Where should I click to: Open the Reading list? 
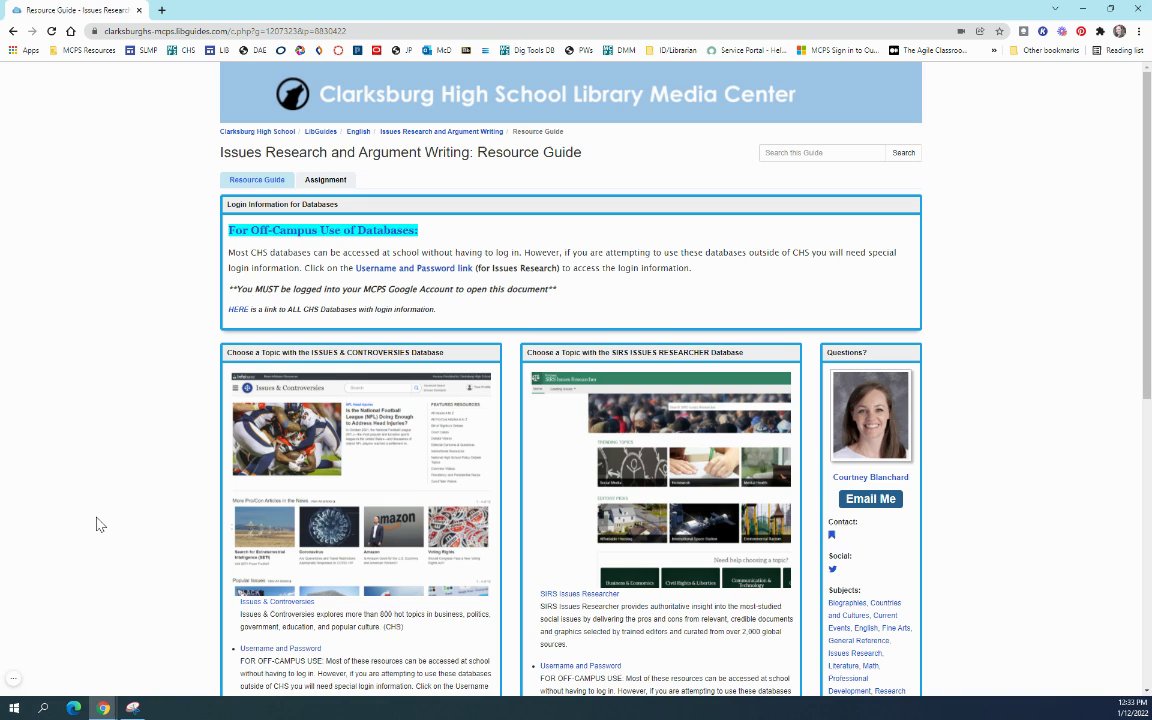click(x=1117, y=51)
